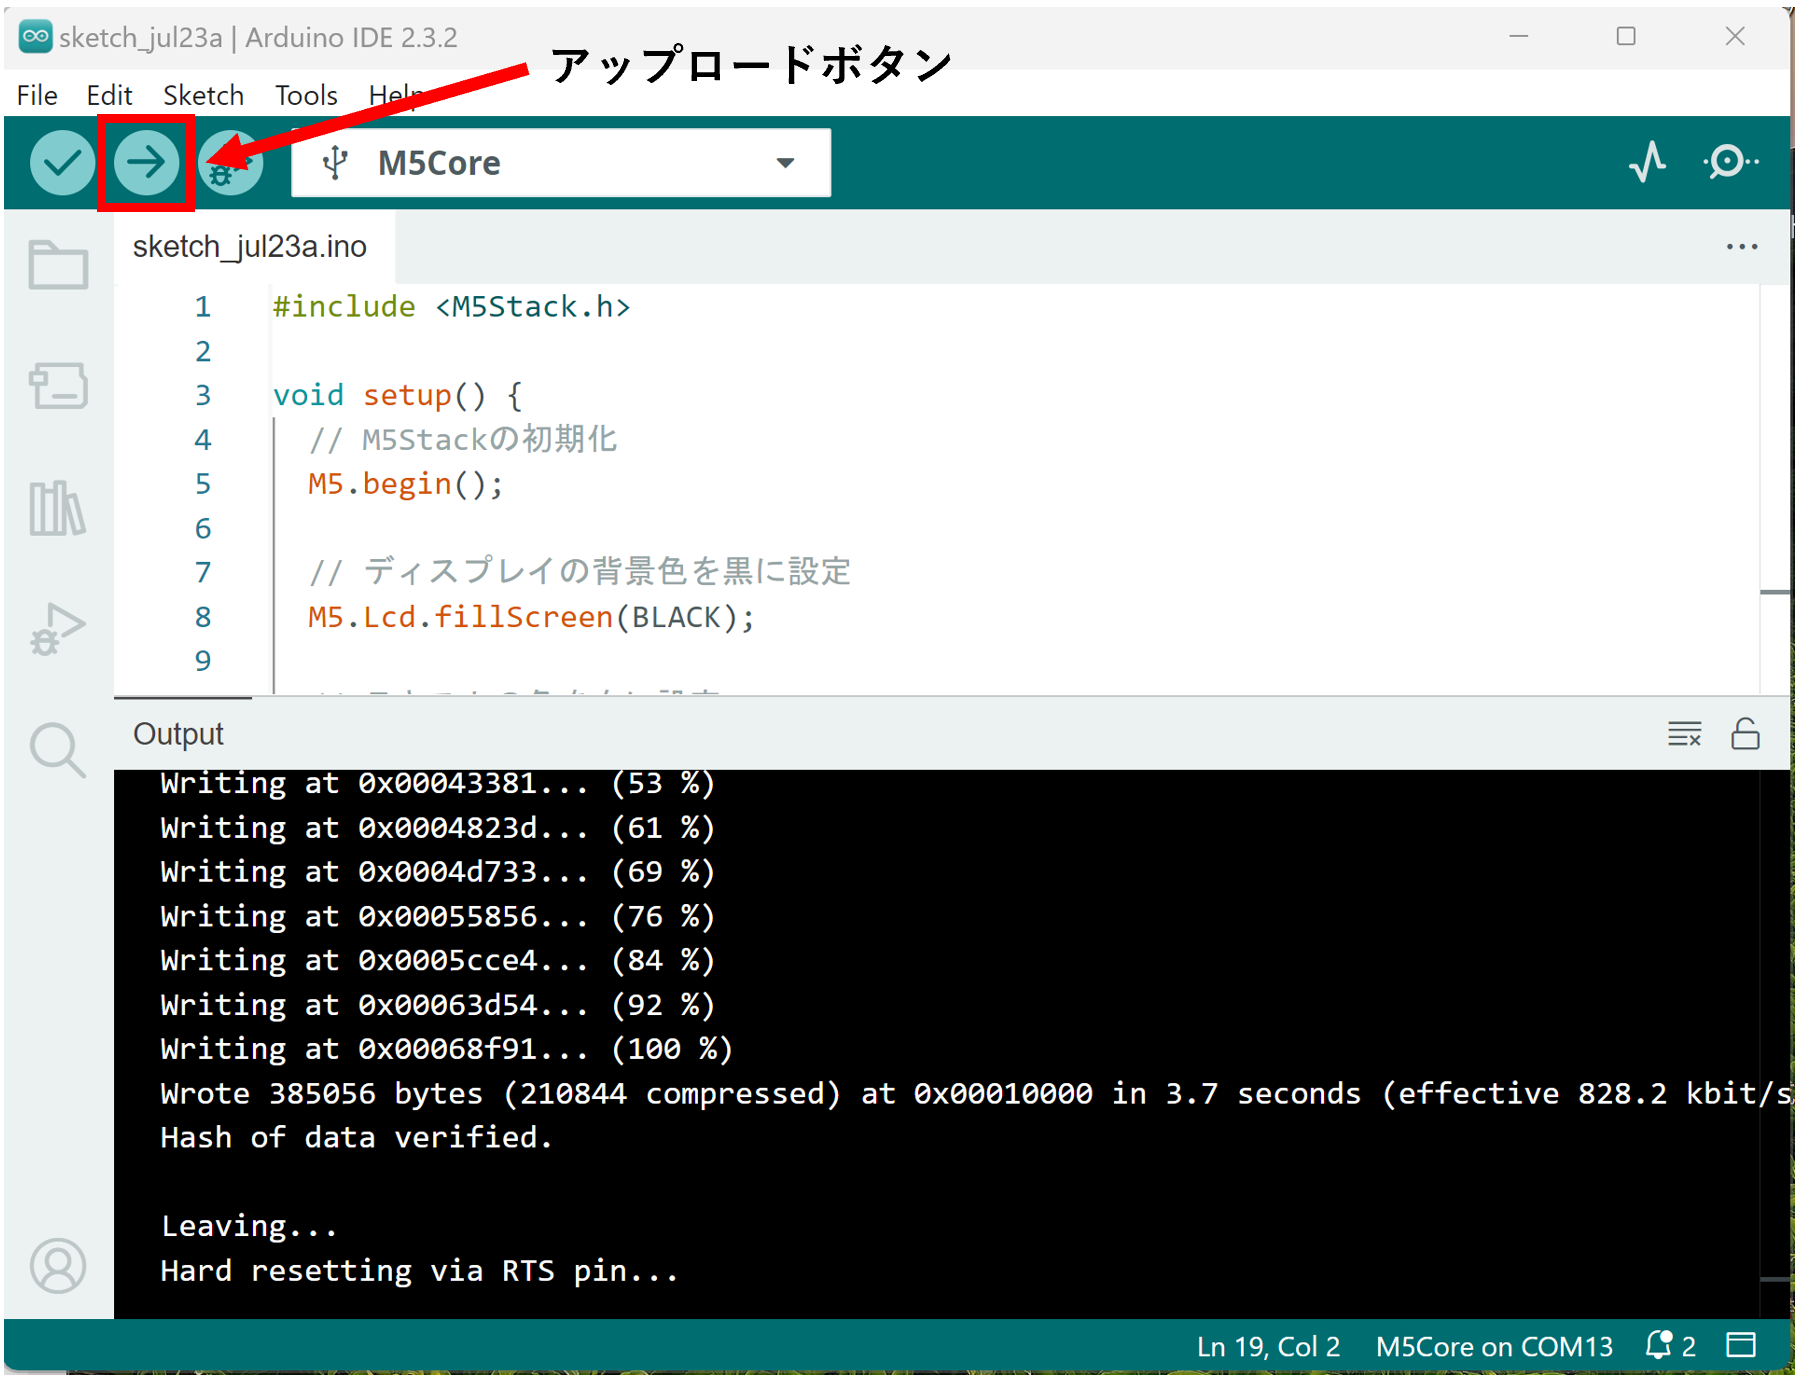Open the Tools menu
The height and width of the screenshot is (1377, 1797).
(x=305, y=95)
